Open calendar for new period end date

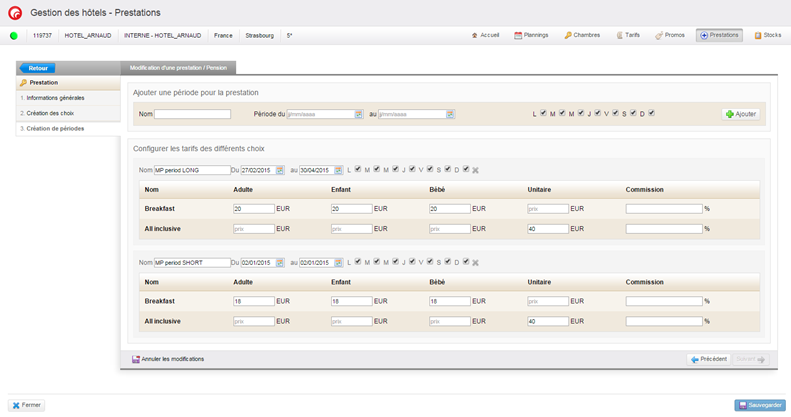pyautogui.click(x=450, y=114)
